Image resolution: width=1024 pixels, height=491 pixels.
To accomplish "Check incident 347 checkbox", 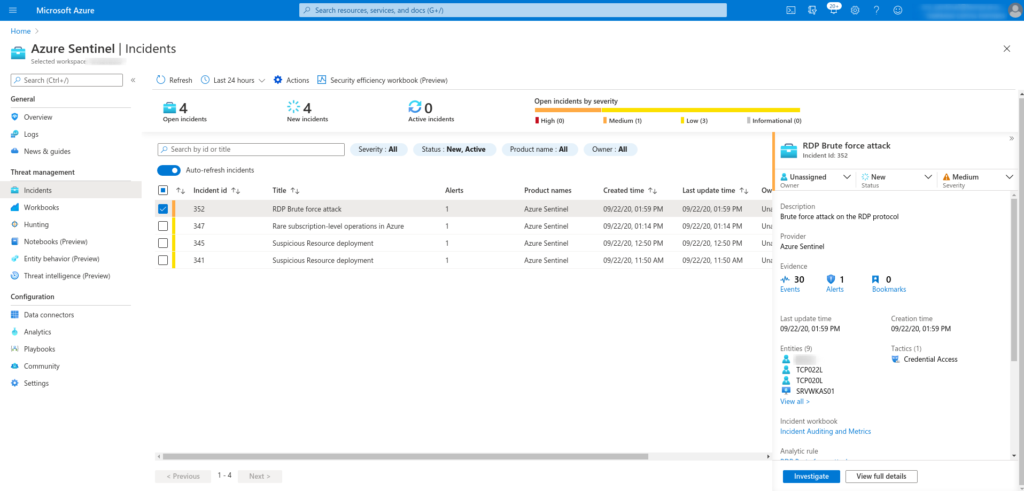I will [163, 226].
